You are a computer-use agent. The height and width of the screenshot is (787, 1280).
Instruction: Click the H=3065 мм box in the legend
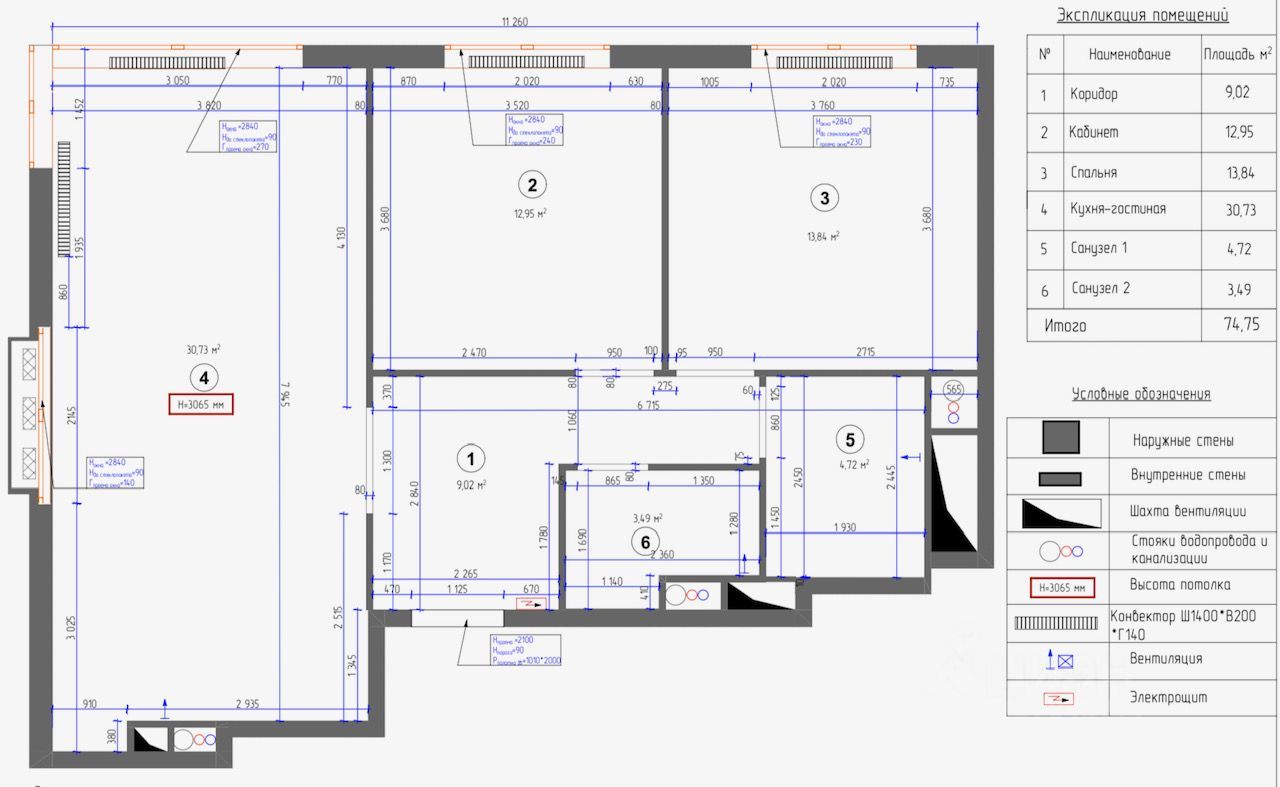pyautogui.click(x=1062, y=587)
